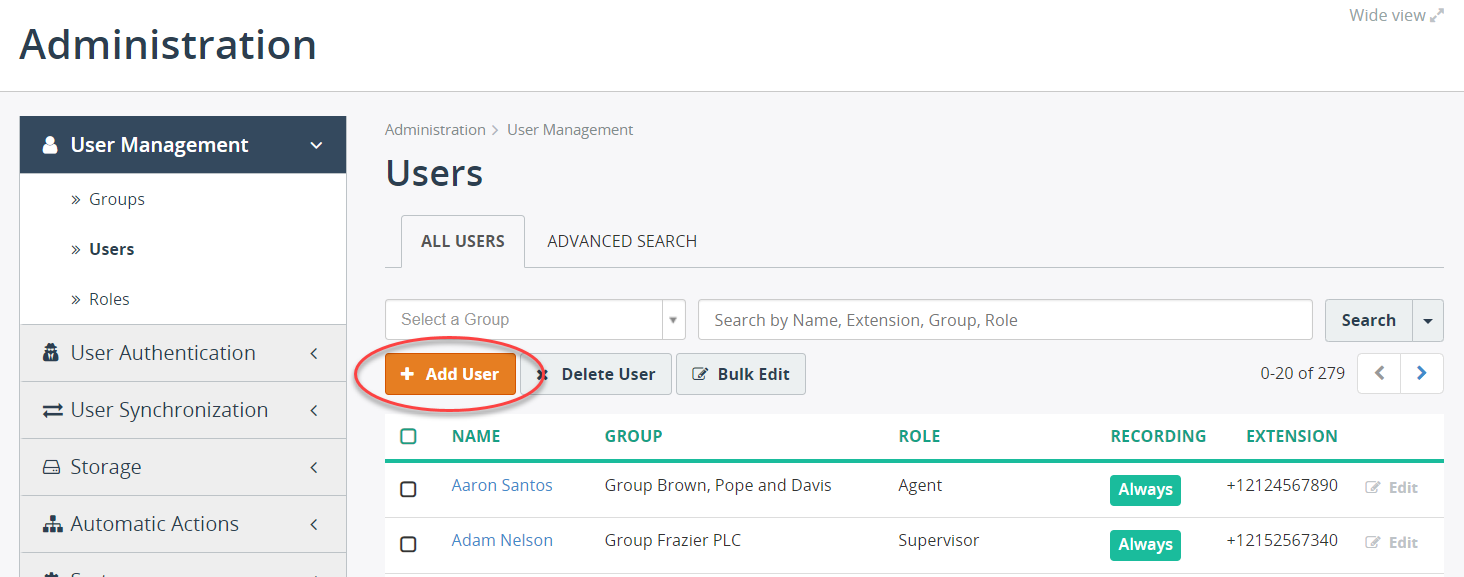Viewport: 1464px width, 577px height.
Task: Click the extension +12124567890
Action: [1282, 486]
